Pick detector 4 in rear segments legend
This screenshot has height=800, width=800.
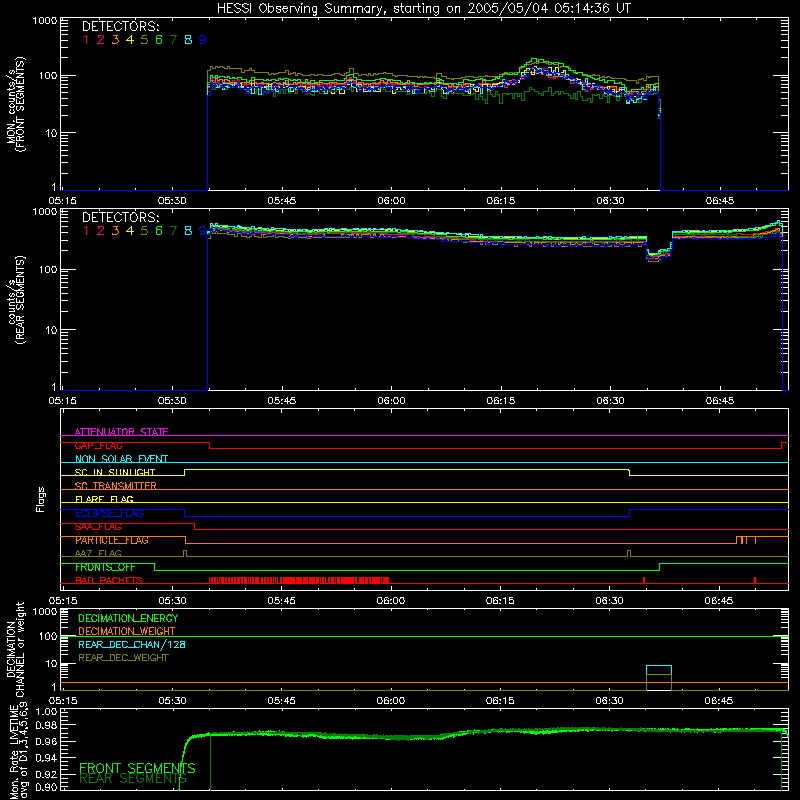pyautogui.click(x=130, y=231)
